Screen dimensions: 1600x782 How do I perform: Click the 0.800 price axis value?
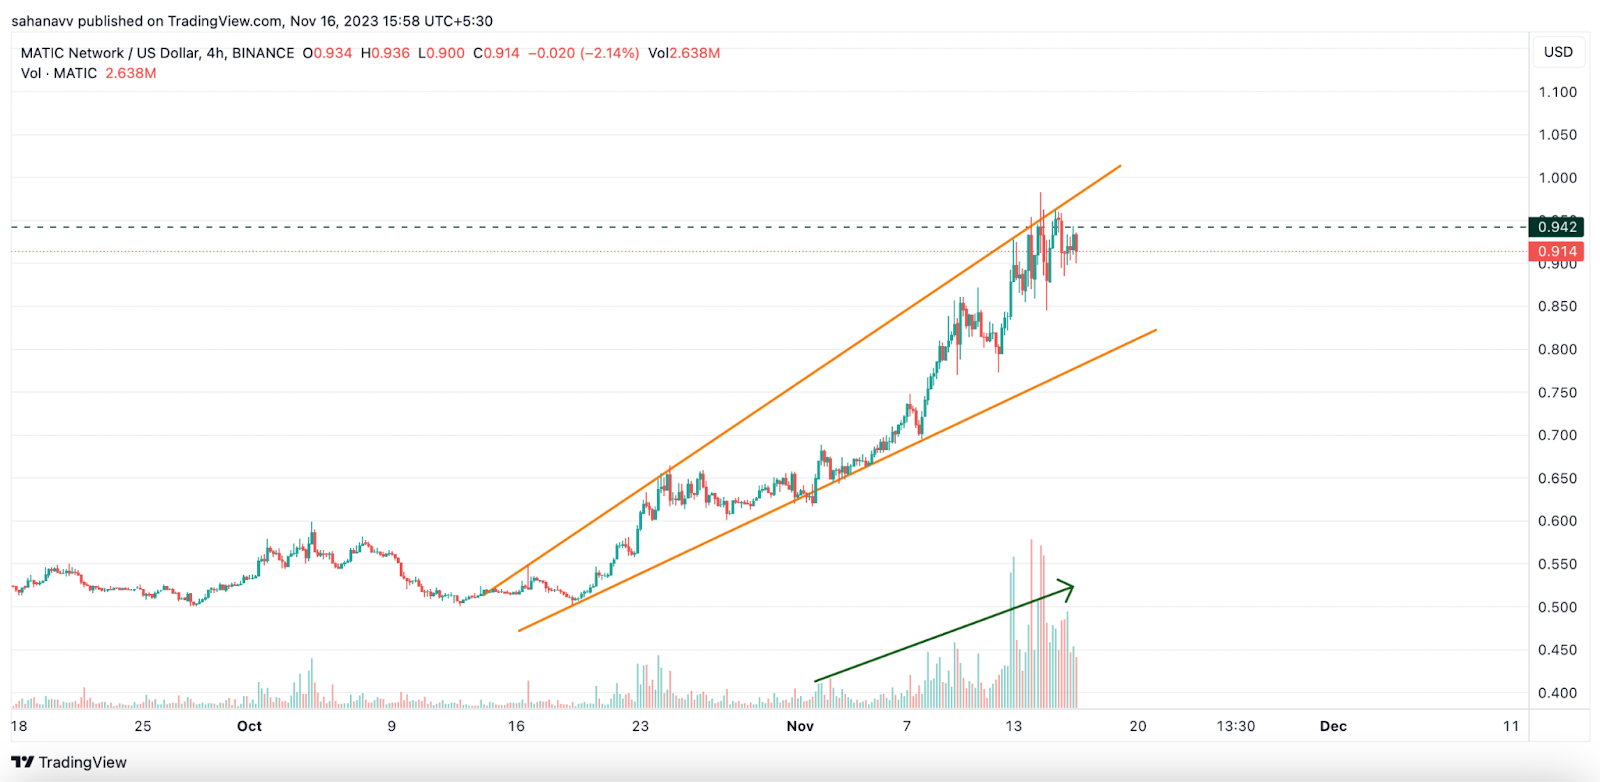click(x=1557, y=350)
